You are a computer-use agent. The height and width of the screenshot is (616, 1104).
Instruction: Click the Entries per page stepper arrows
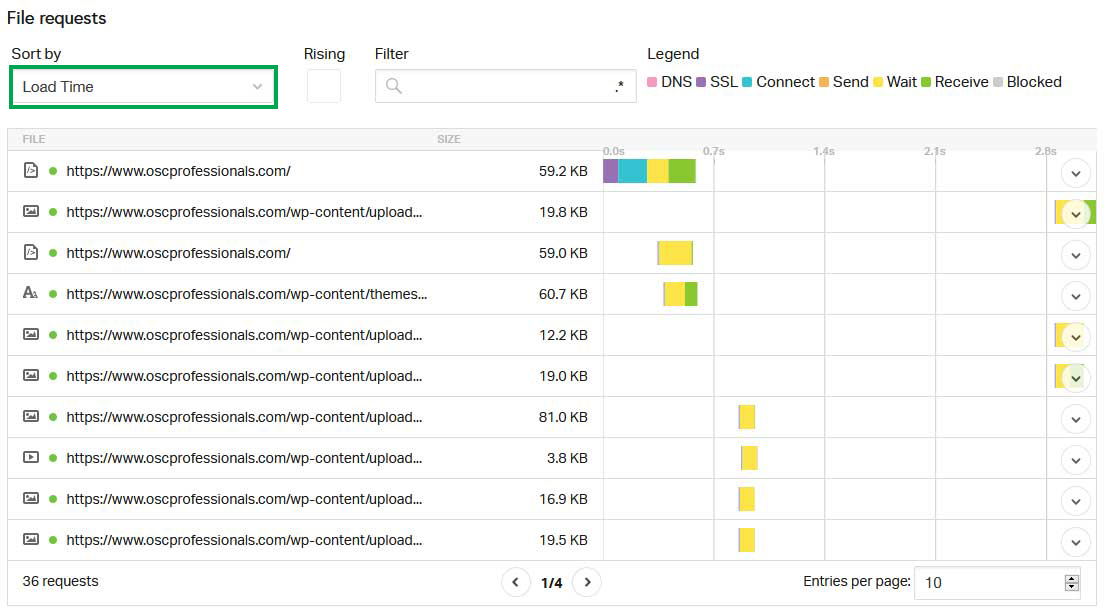[x=1072, y=582]
